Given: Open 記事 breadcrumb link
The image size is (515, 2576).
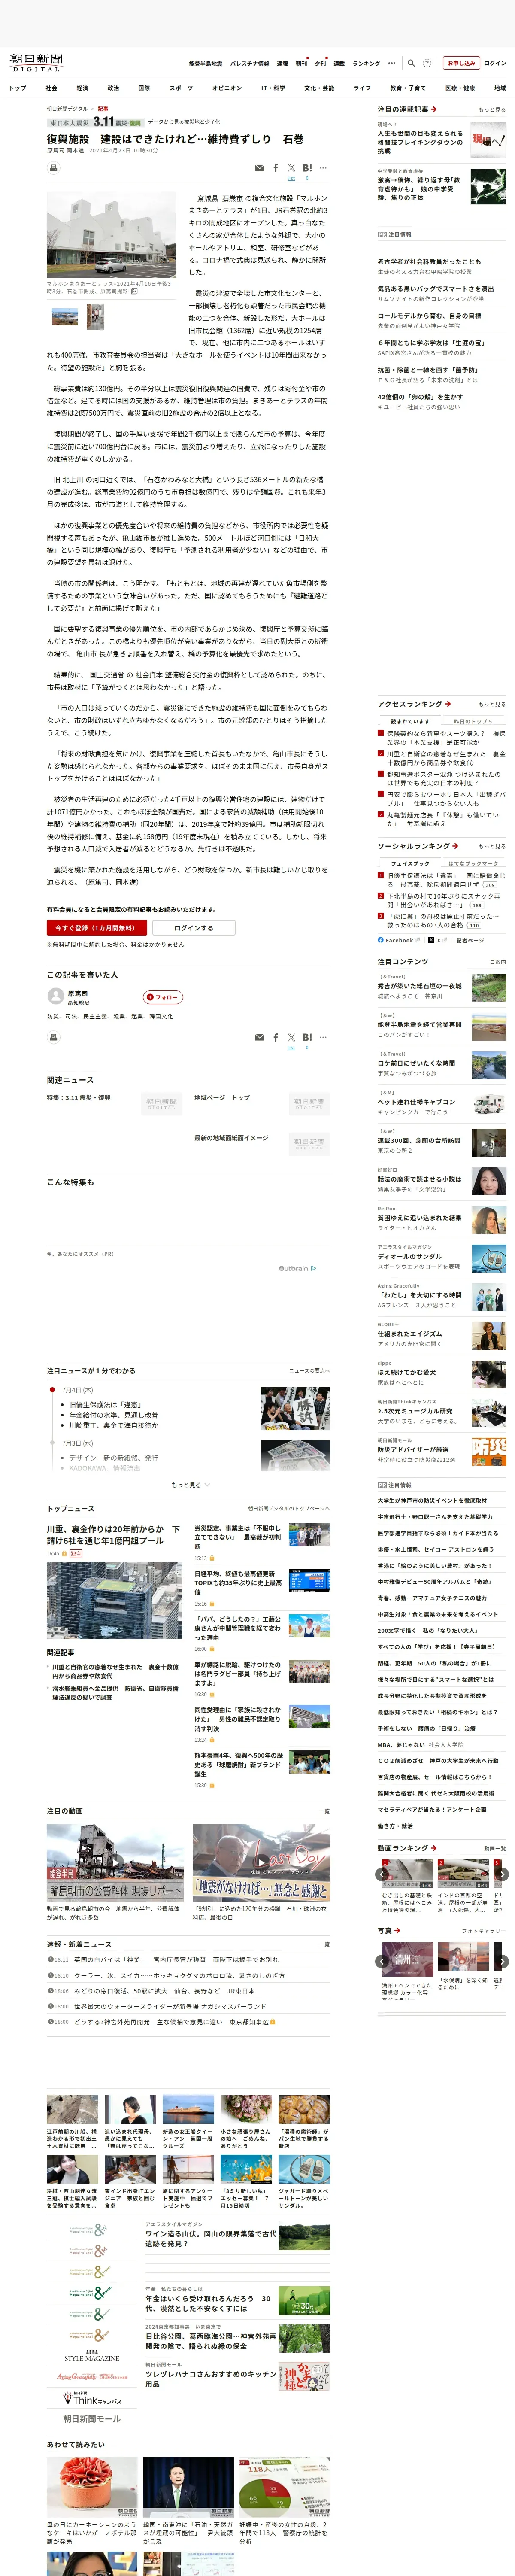Looking at the screenshot, I should point(103,109).
